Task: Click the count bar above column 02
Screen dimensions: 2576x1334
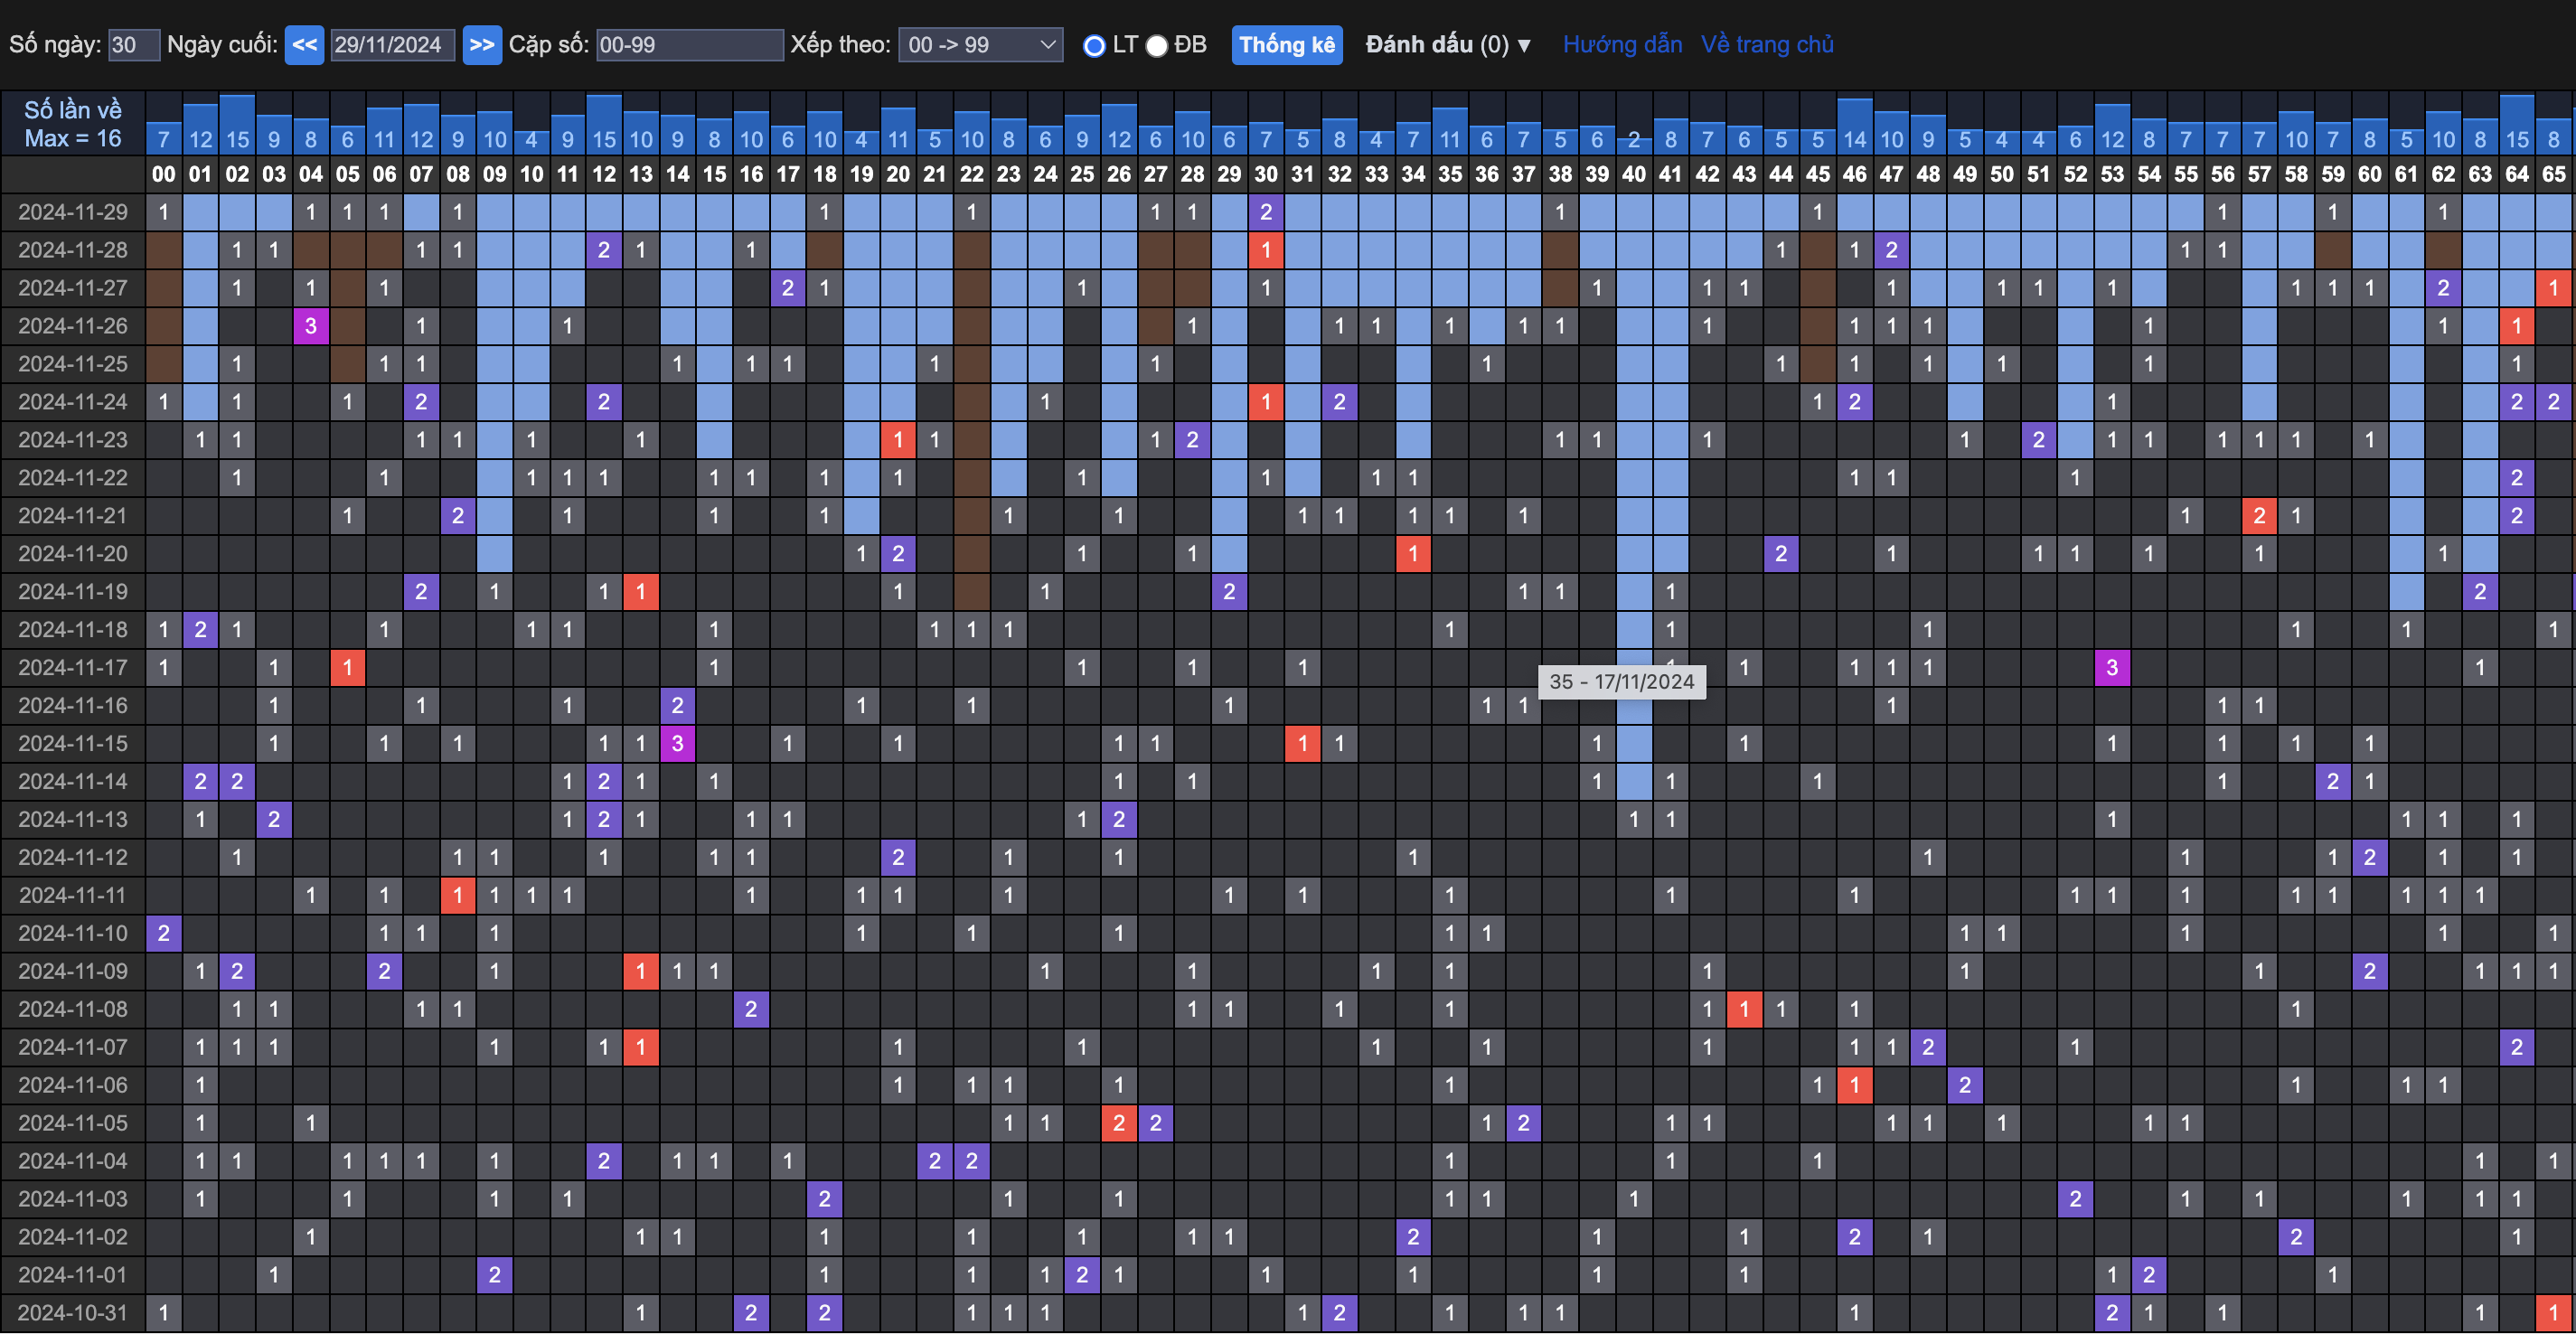Action: click(237, 125)
